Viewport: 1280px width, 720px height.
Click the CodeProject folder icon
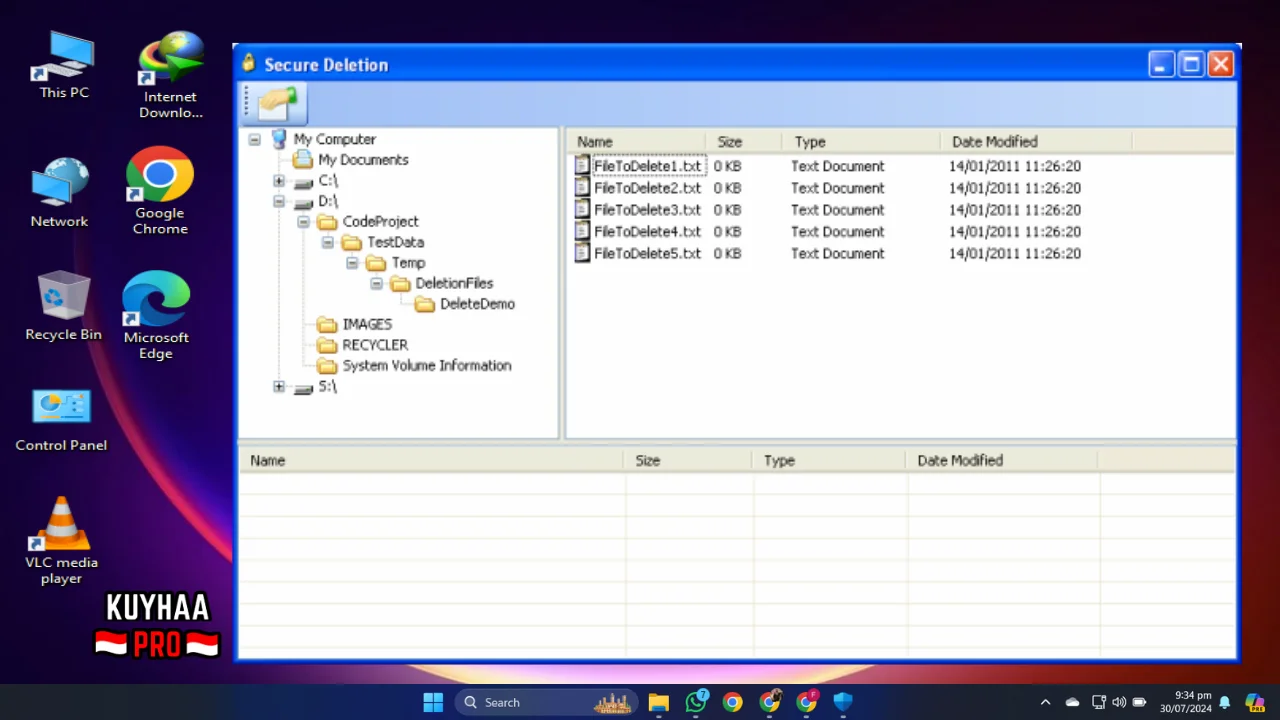click(327, 222)
